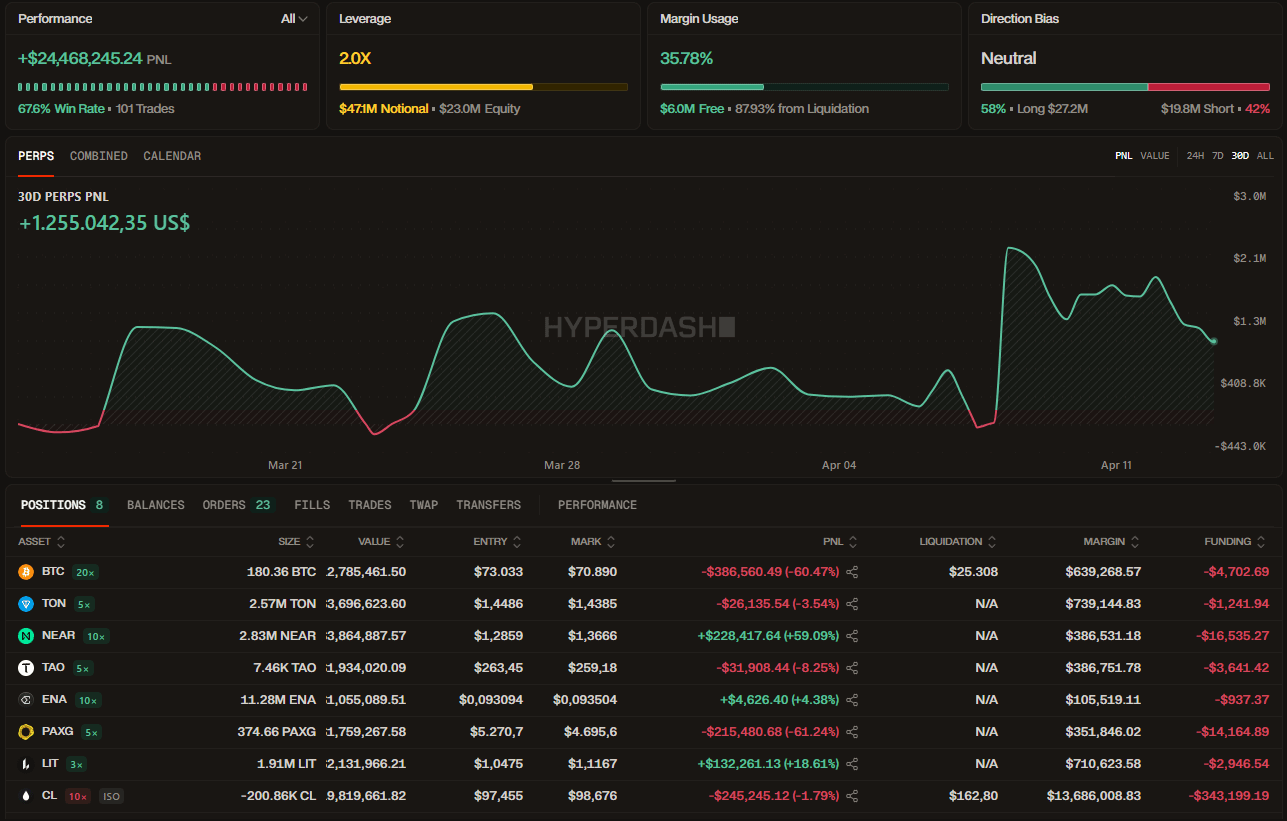Click share icon for LIT position
Screen dimensions: 1287x821
[x=852, y=764]
